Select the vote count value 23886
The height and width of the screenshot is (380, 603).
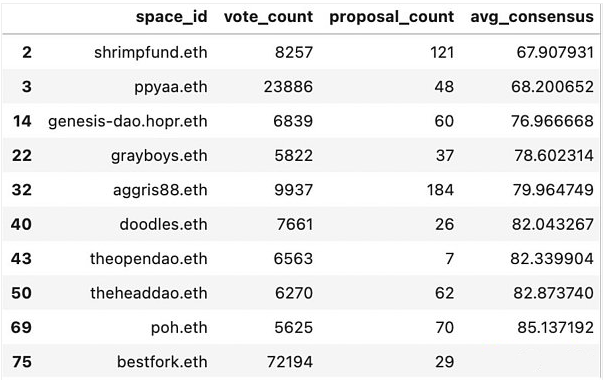288,87
